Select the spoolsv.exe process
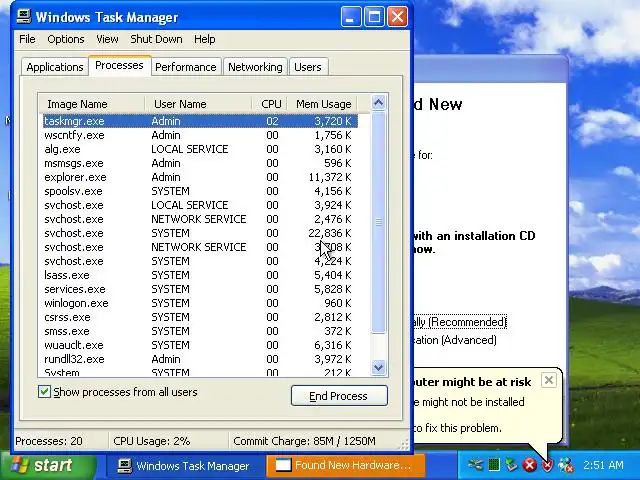640x480 pixels. click(200, 191)
